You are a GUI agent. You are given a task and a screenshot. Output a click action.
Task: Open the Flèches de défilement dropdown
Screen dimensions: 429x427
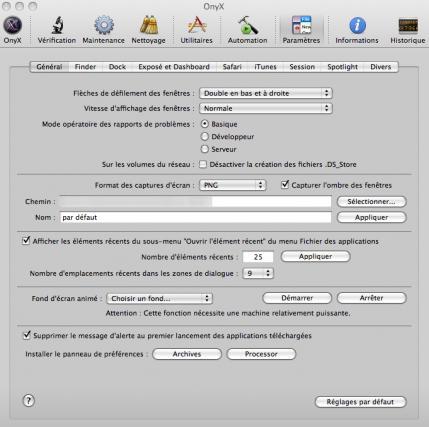(266, 93)
